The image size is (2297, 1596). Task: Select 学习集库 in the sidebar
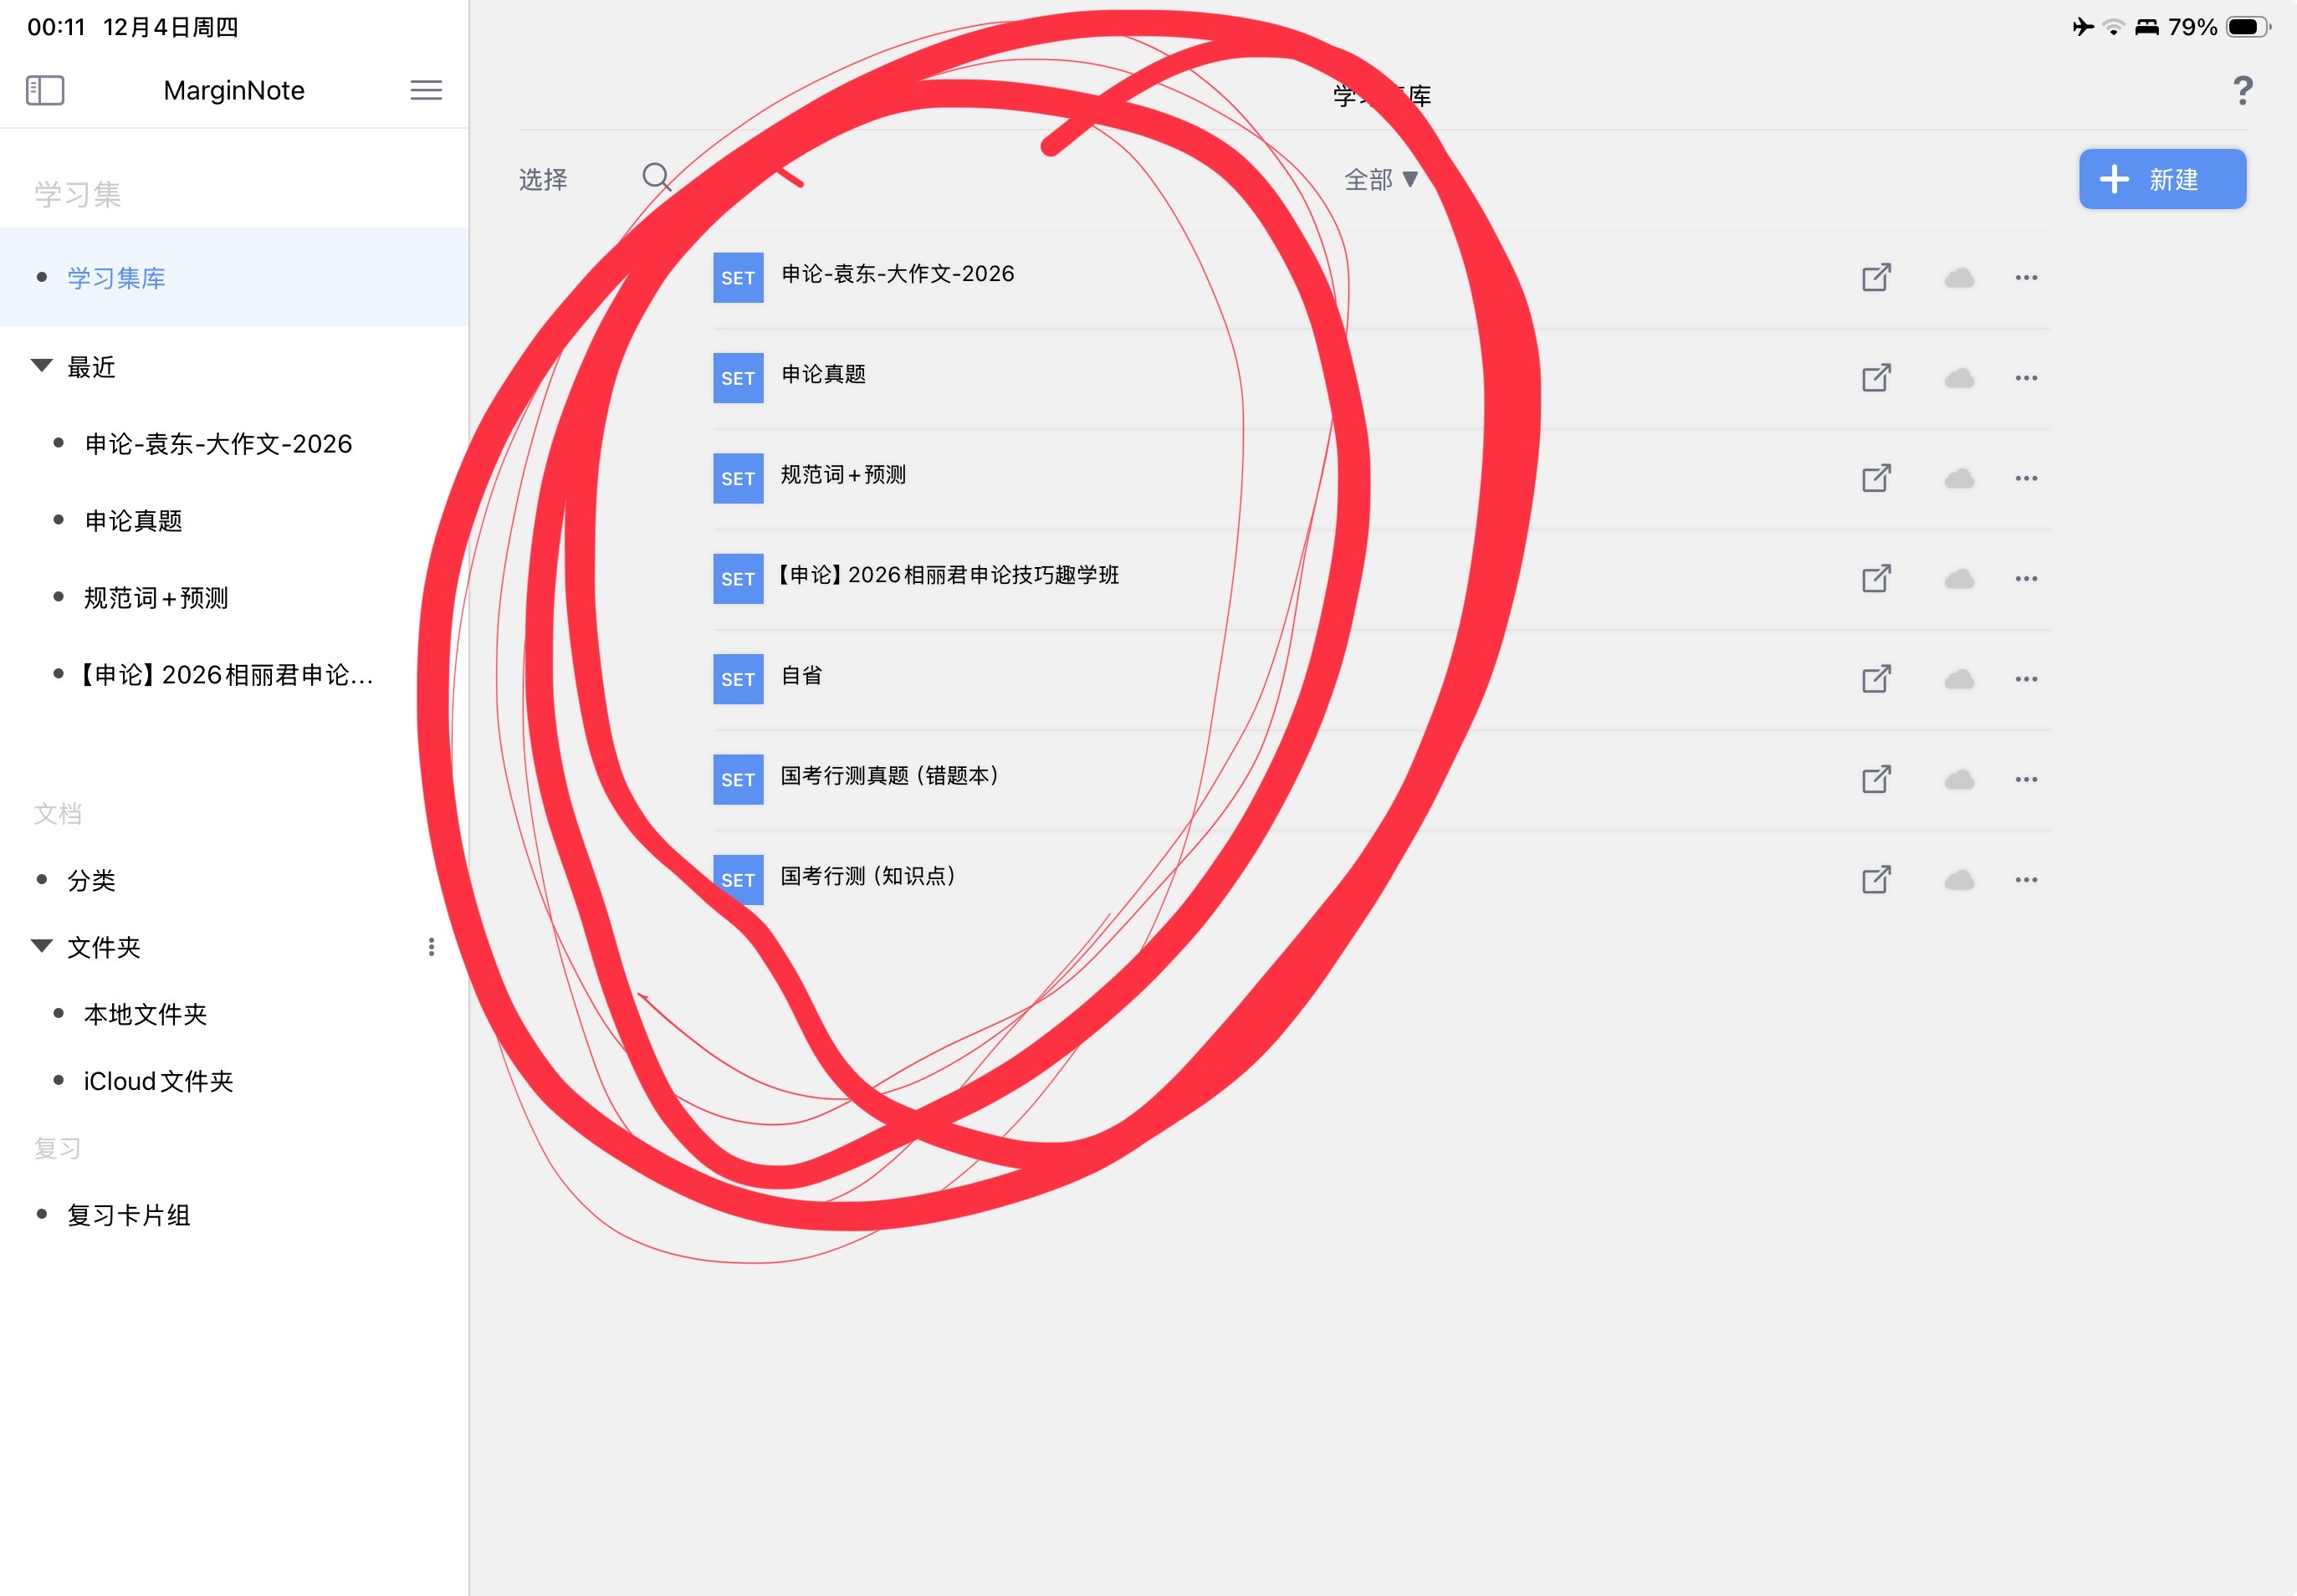(117, 278)
